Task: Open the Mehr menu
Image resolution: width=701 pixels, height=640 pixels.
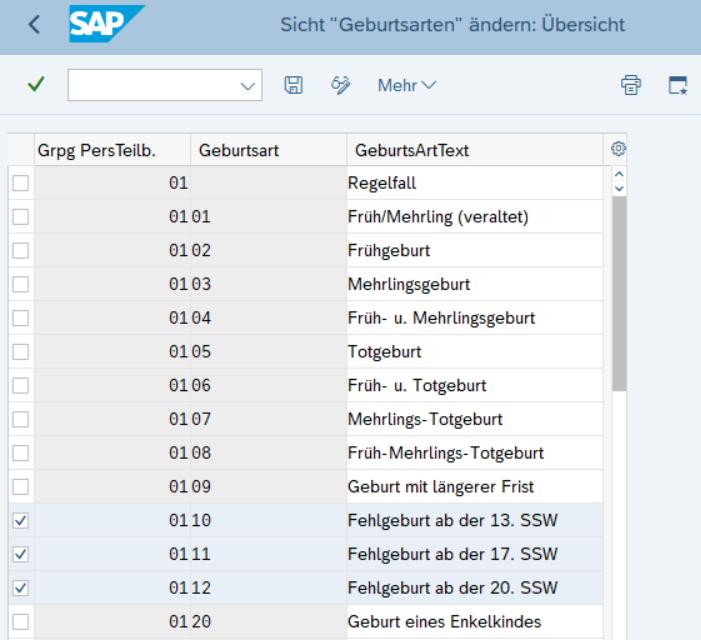Action: point(407,85)
